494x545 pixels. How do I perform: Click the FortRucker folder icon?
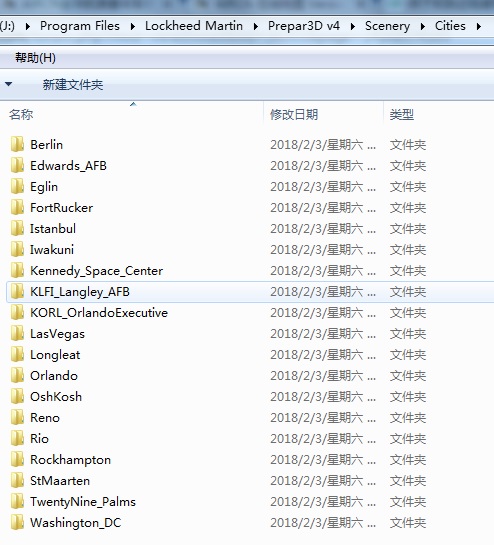17,208
